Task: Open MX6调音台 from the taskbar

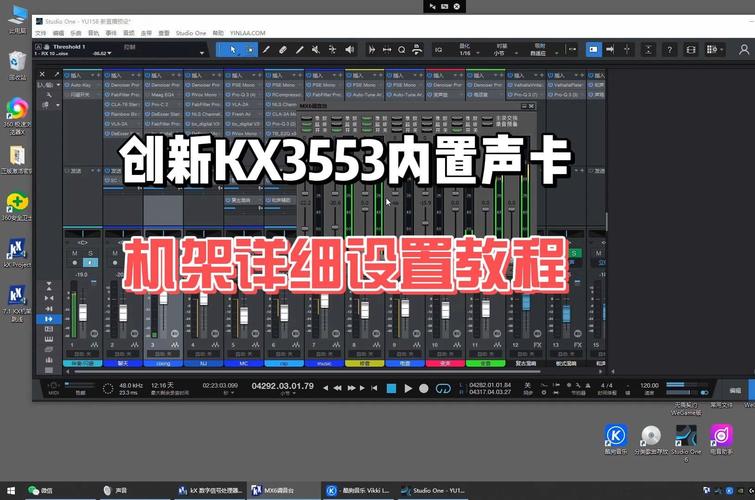Action: point(276,490)
